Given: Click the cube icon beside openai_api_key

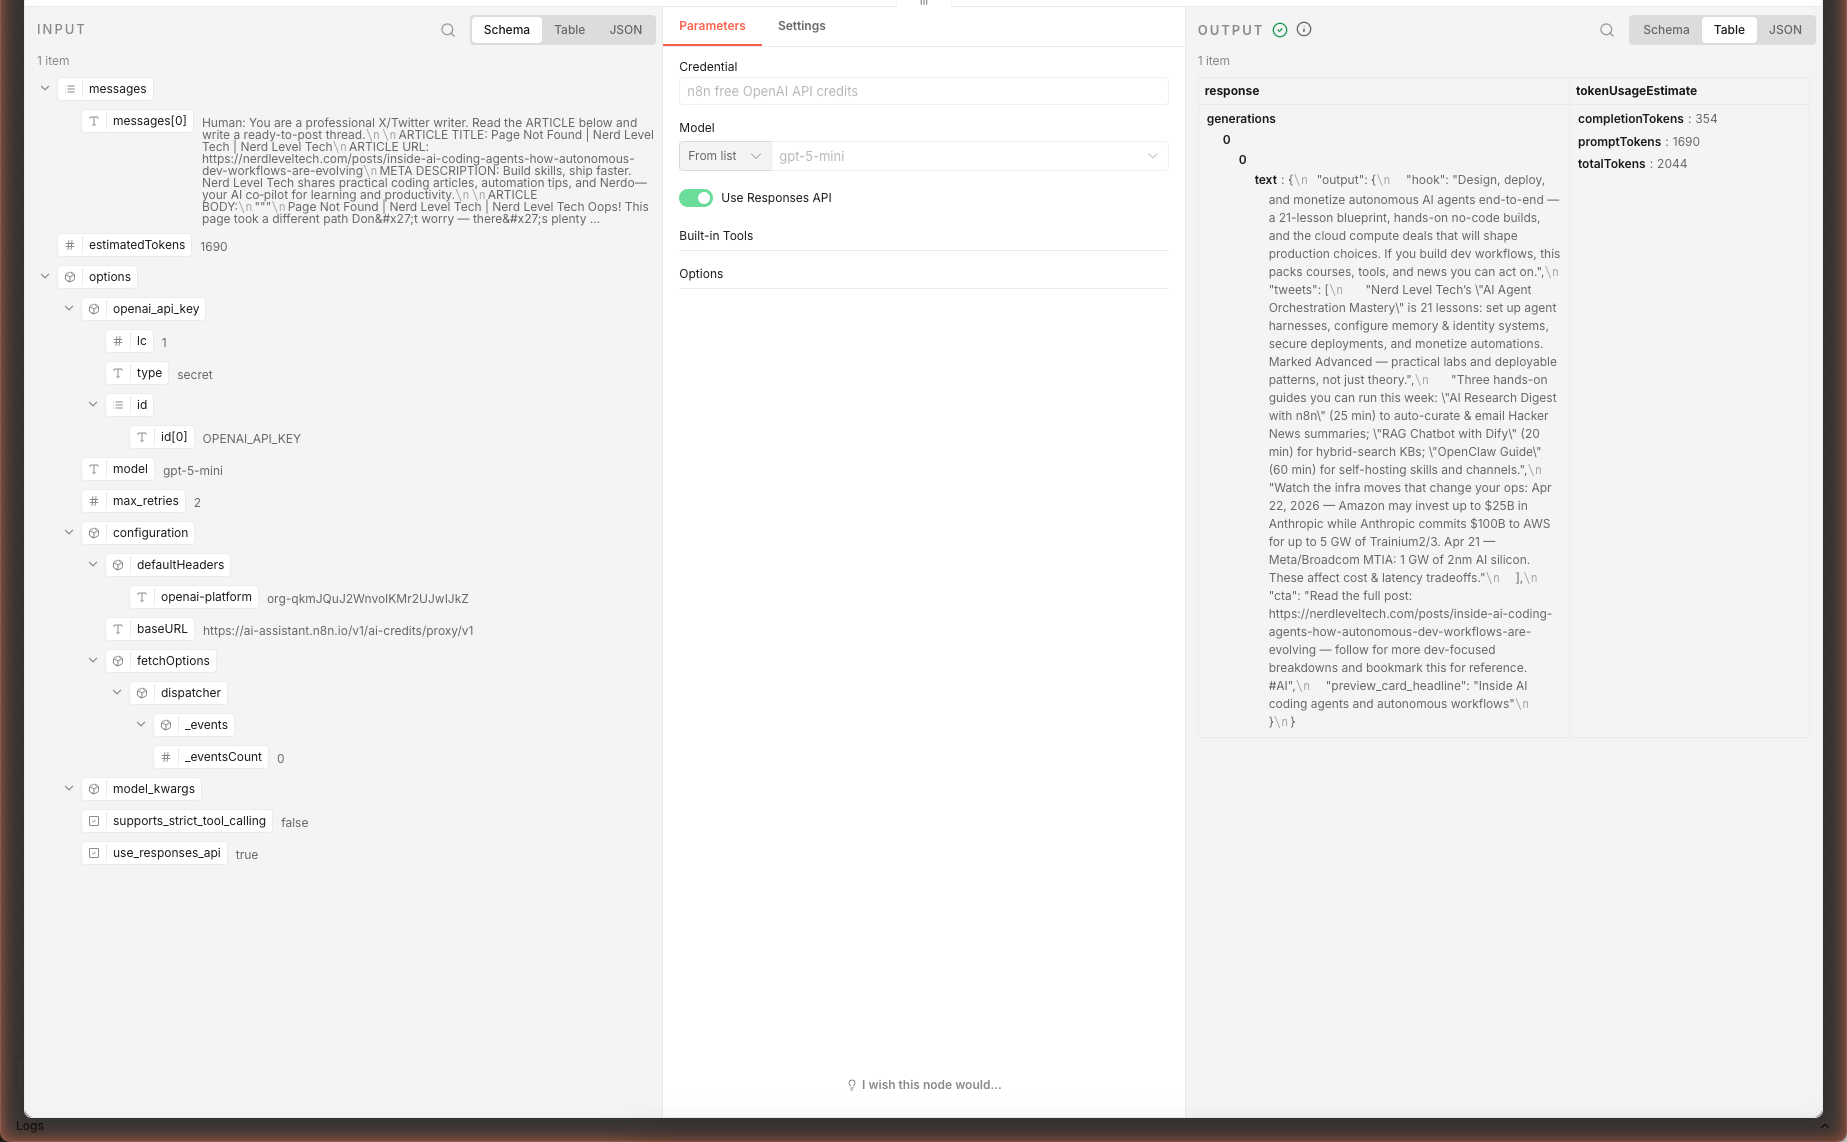Looking at the screenshot, I should [94, 309].
